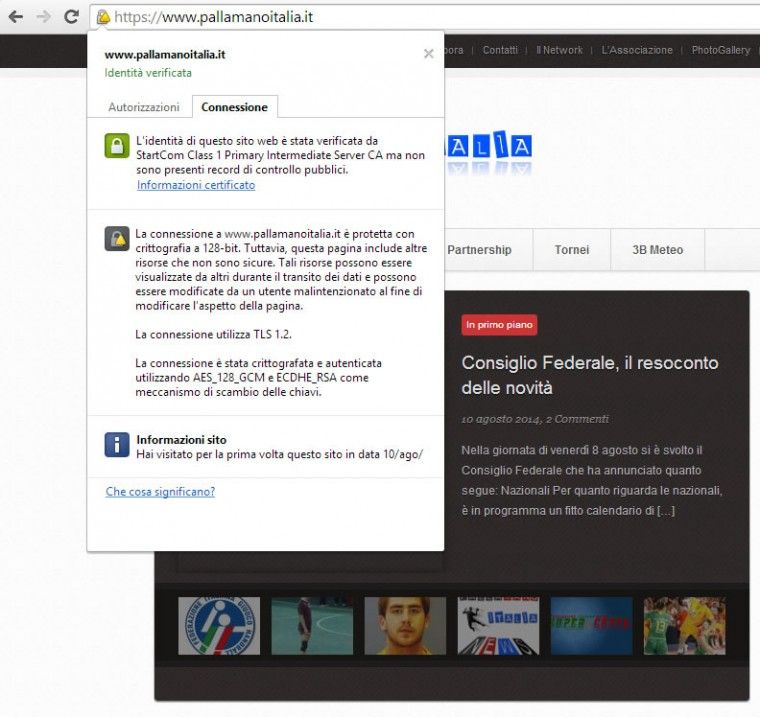Image resolution: width=760 pixels, height=717 pixels.
Task: Click the browser forward arrow
Action: point(44,17)
